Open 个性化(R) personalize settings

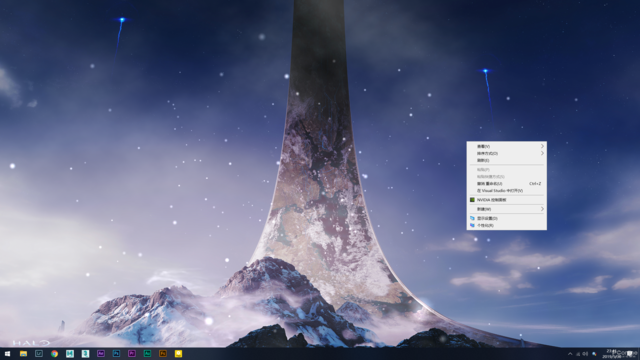[x=507, y=225]
